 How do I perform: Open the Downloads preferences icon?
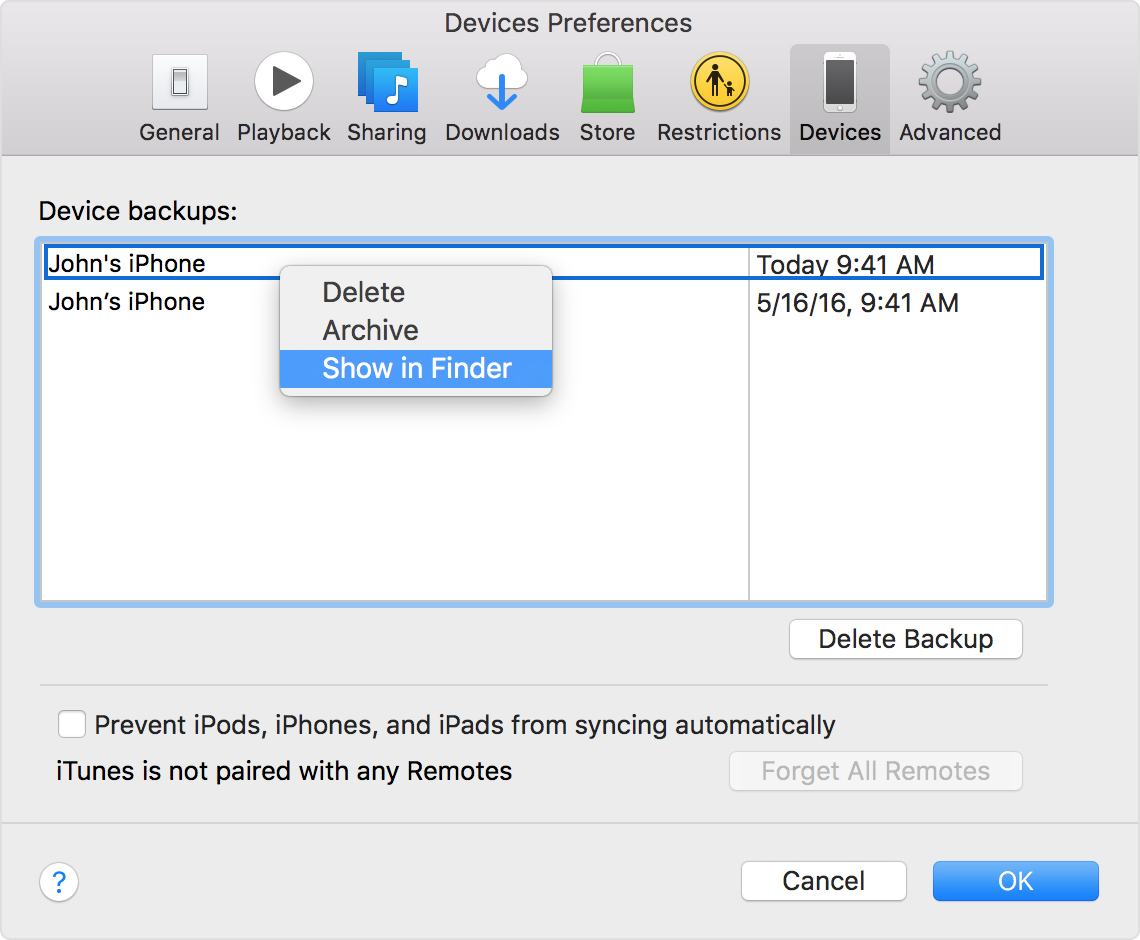(x=502, y=83)
